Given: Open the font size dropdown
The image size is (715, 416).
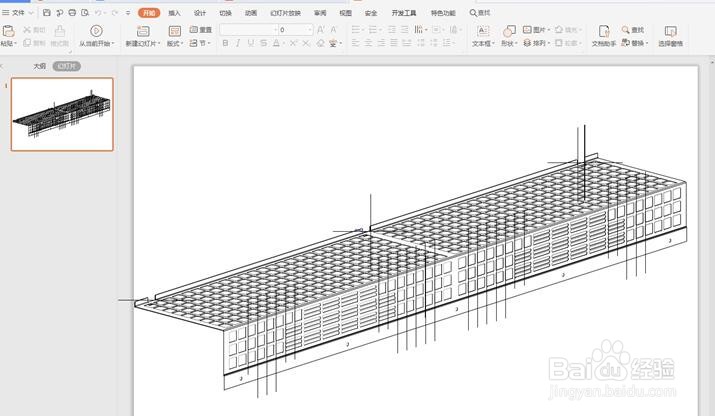Looking at the screenshot, I should (x=310, y=30).
